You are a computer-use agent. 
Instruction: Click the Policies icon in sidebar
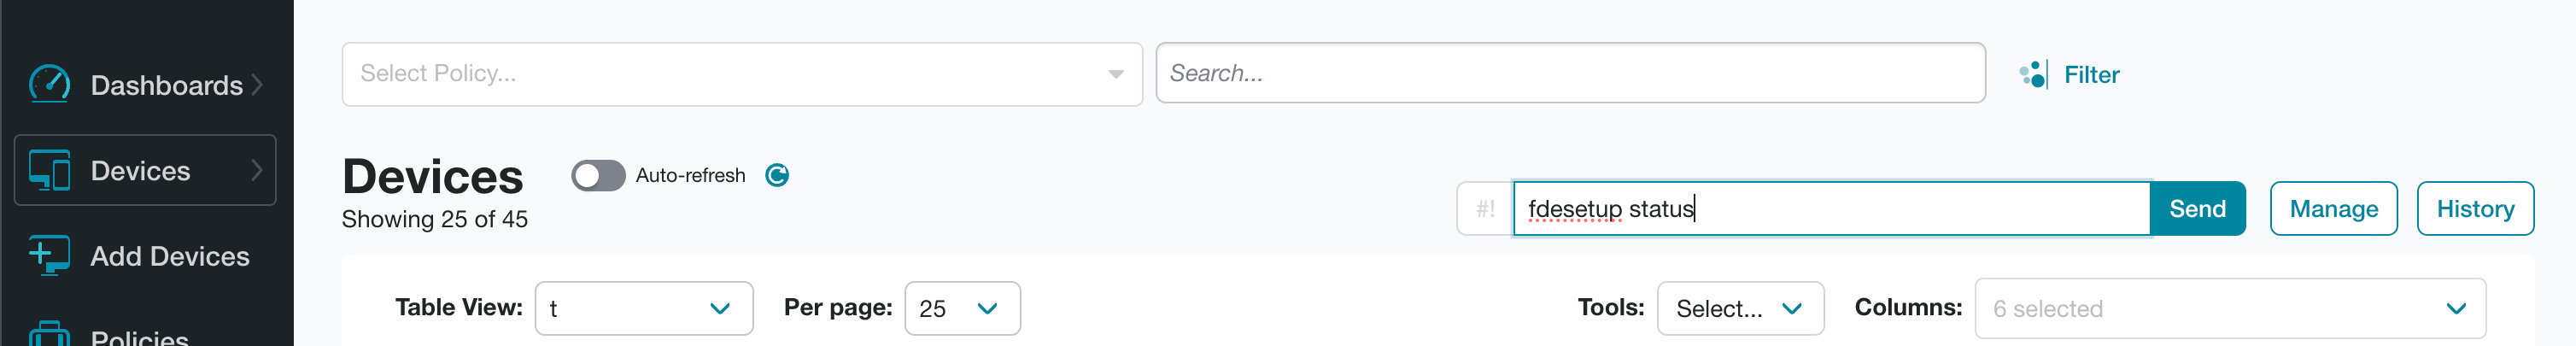[49, 334]
